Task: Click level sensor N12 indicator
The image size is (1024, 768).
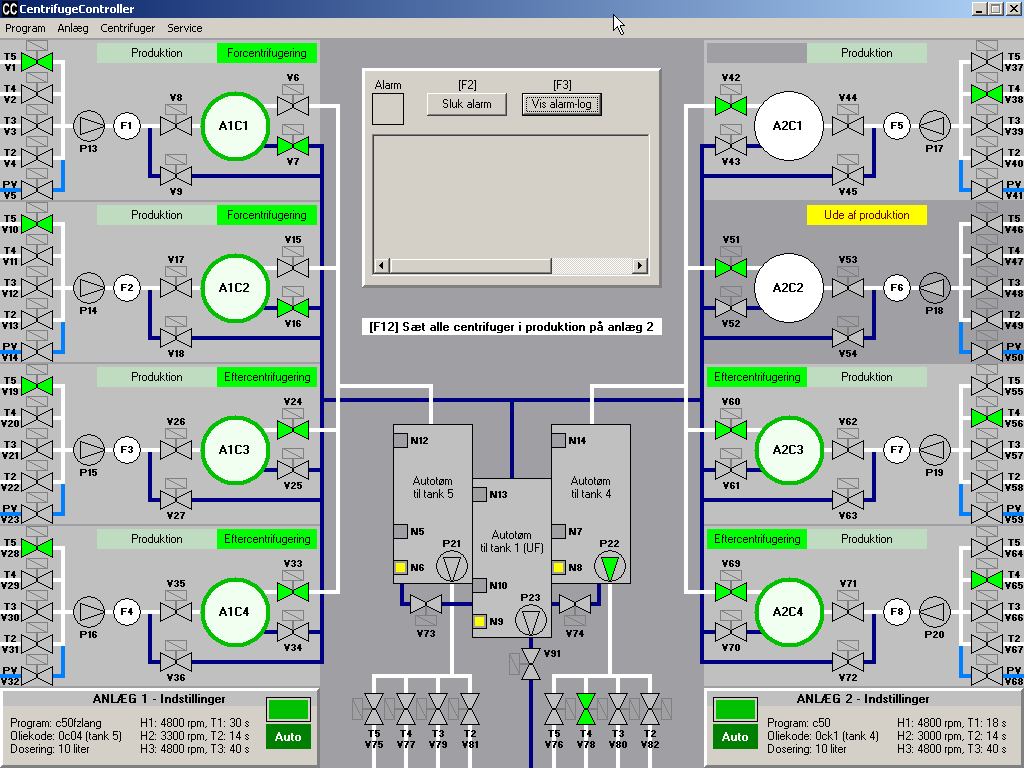Action: point(401,440)
